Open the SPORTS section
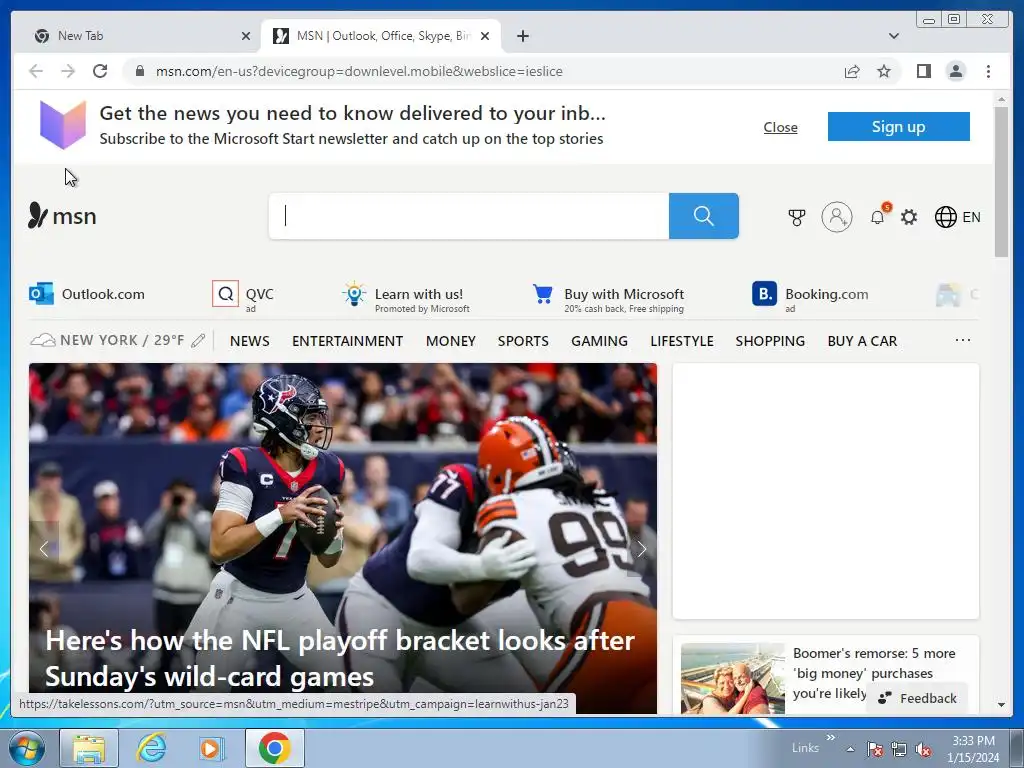 [523, 341]
